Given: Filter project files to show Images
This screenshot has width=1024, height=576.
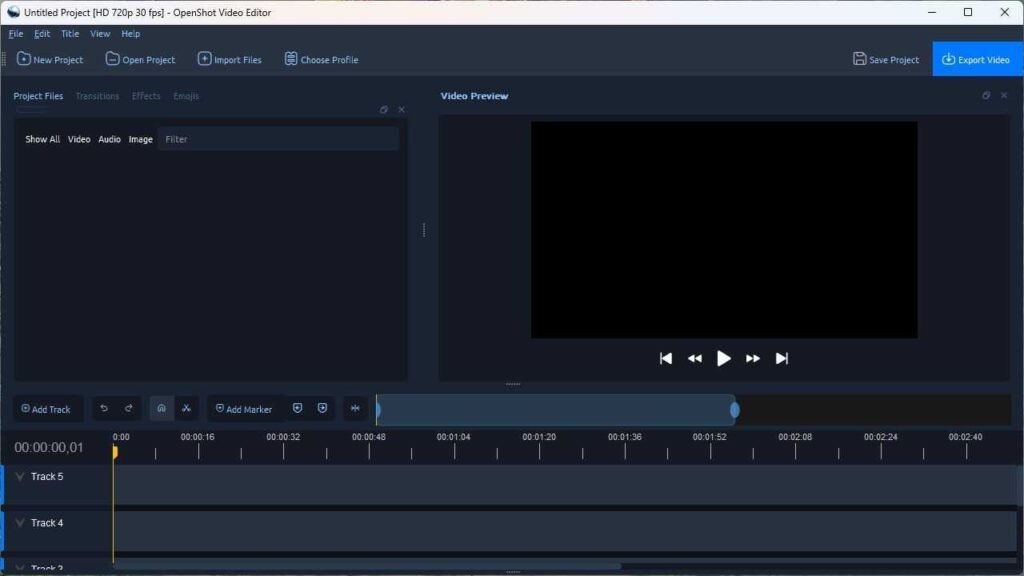Looking at the screenshot, I should point(140,139).
